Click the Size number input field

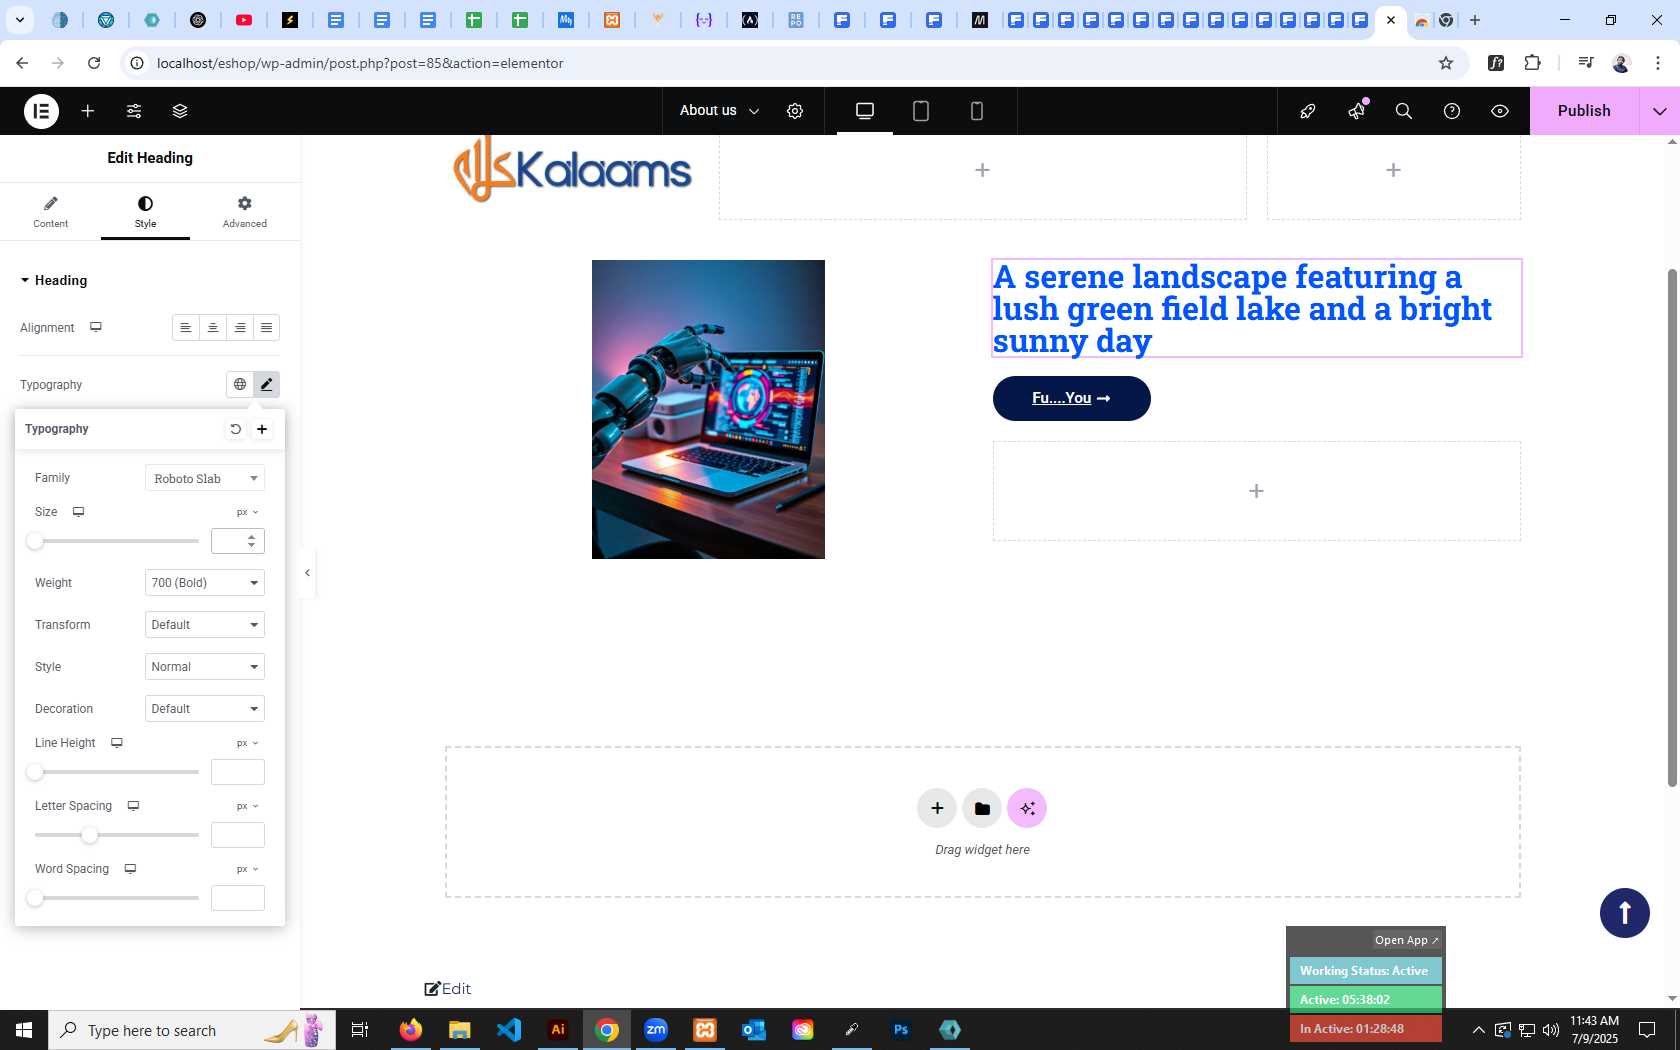238,541
